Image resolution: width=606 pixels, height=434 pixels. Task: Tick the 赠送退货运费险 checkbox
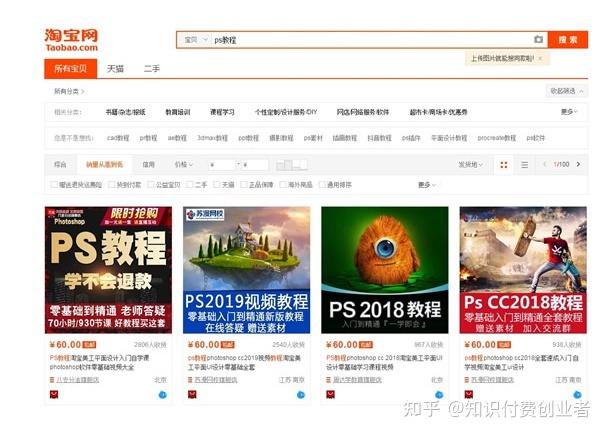(x=54, y=184)
